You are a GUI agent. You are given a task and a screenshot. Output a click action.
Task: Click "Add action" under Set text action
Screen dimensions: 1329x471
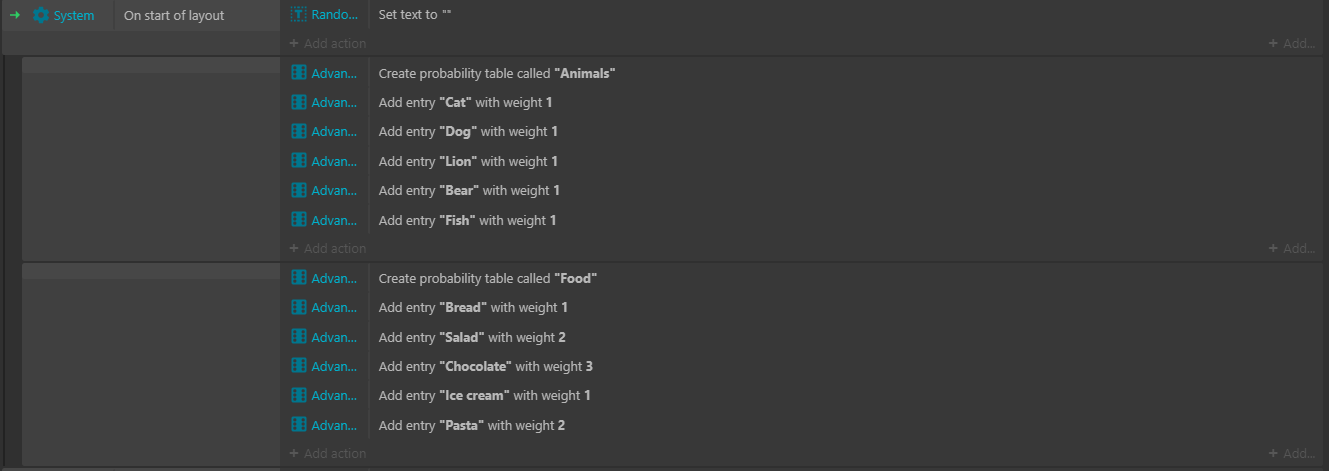click(x=328, y=43)
